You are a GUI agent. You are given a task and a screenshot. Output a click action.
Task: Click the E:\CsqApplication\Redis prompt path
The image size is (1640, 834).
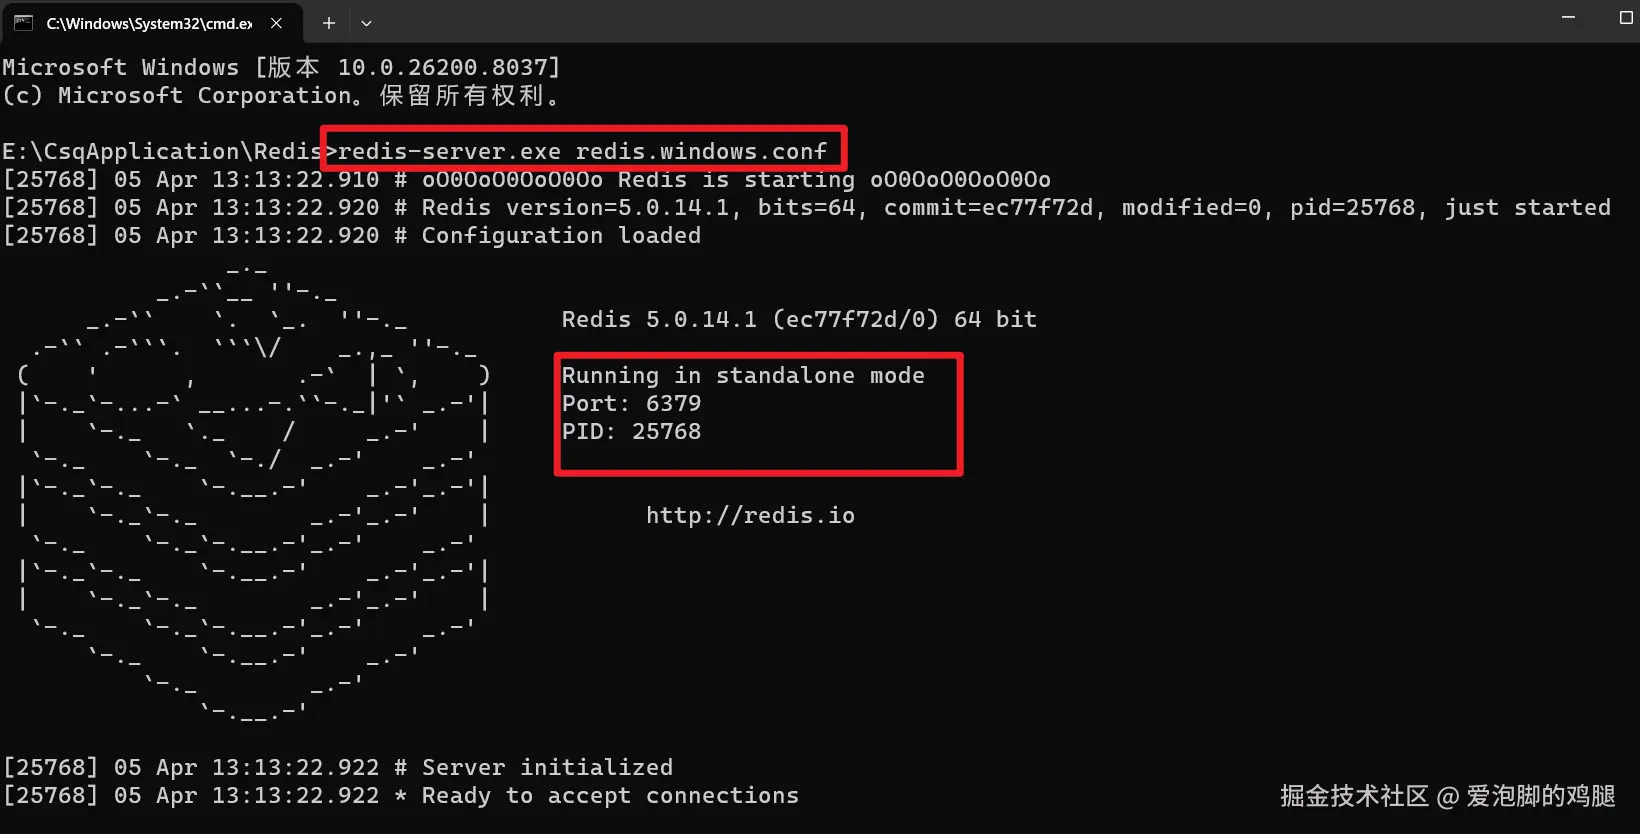160,151
